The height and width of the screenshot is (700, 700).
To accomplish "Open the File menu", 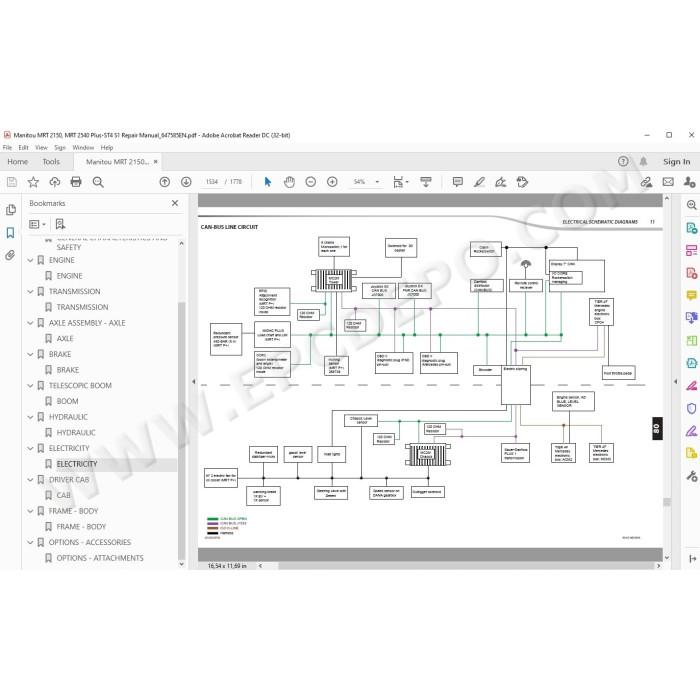I will point(7,147).
